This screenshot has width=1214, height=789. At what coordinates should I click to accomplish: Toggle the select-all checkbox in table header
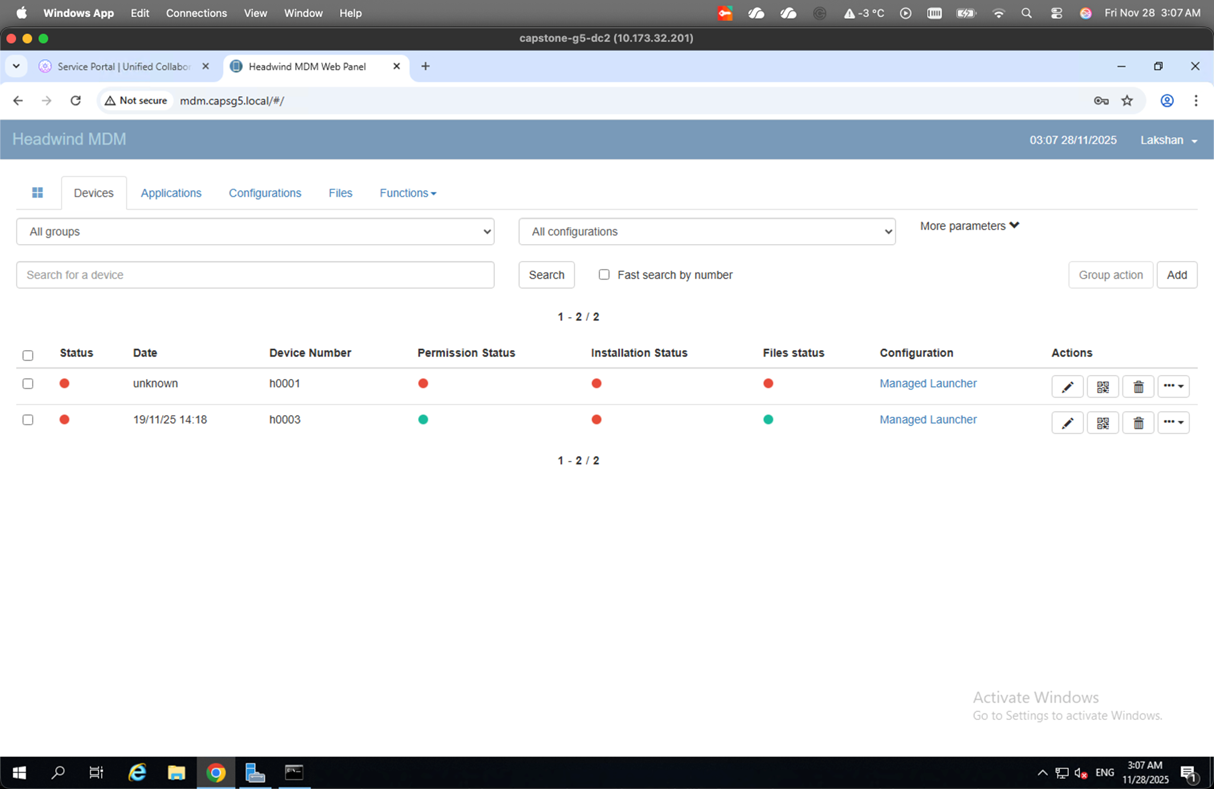[x=28, y=355]
